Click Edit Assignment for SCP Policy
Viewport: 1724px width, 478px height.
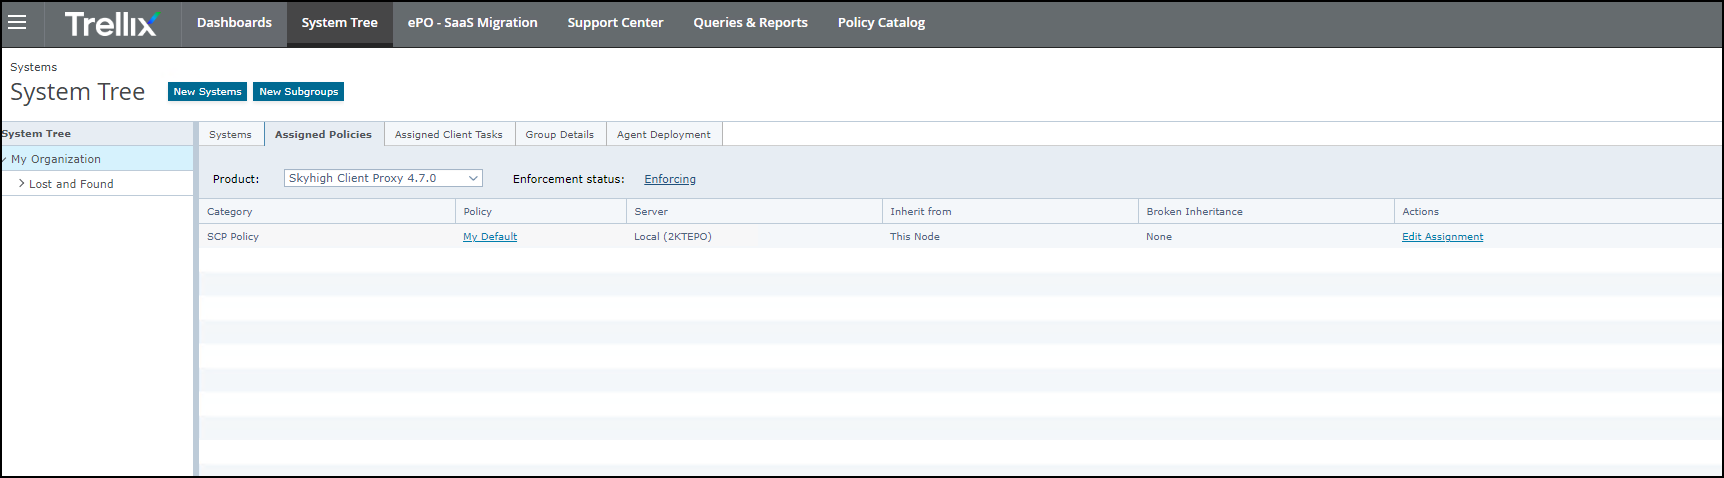tap(1442, 237)
